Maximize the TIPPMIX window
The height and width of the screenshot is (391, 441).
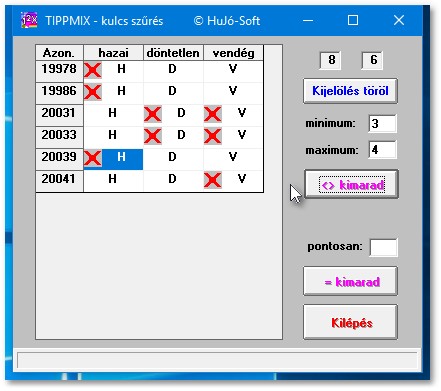tap(353, 20)
